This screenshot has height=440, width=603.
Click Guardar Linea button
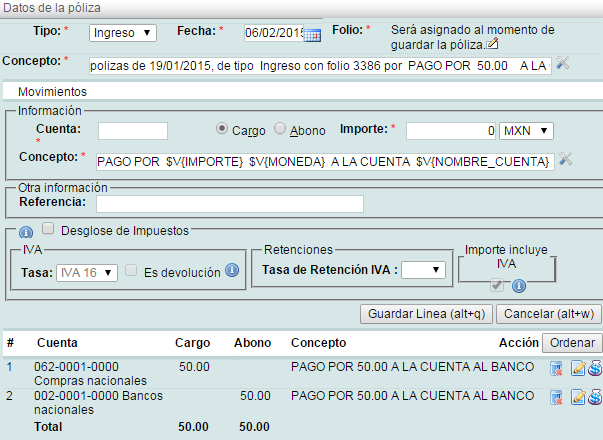426,314
